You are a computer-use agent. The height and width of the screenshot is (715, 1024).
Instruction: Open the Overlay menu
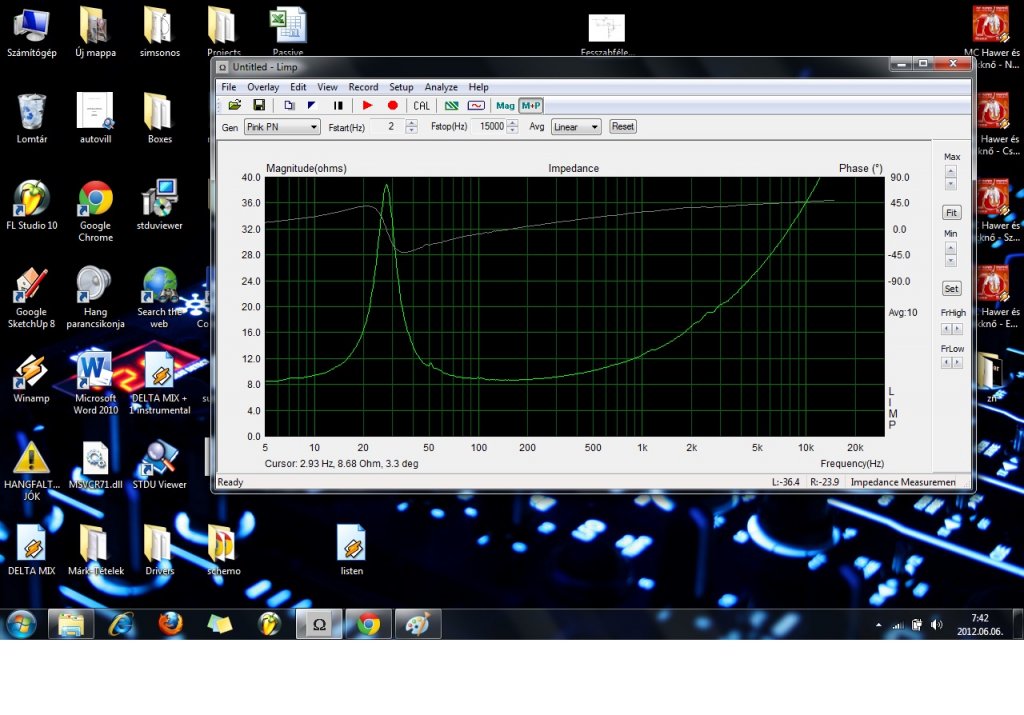[x=263, y=87]
